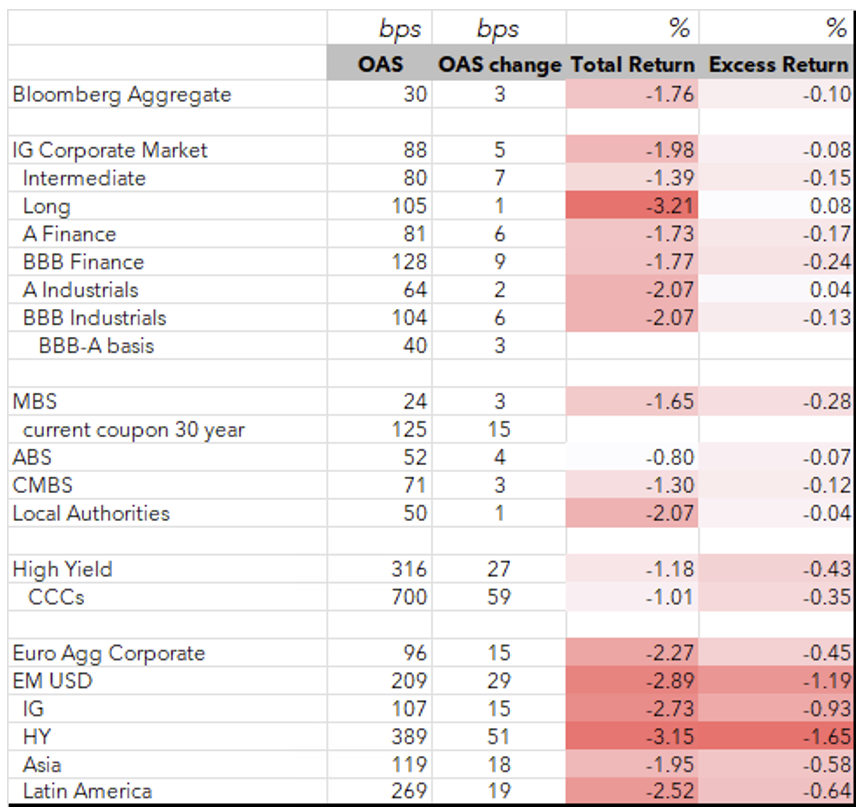This screenshot has width=856, height=809.
Task: Click the MBS excess return -0.28 cell
Action: click(x=779, y=402)
